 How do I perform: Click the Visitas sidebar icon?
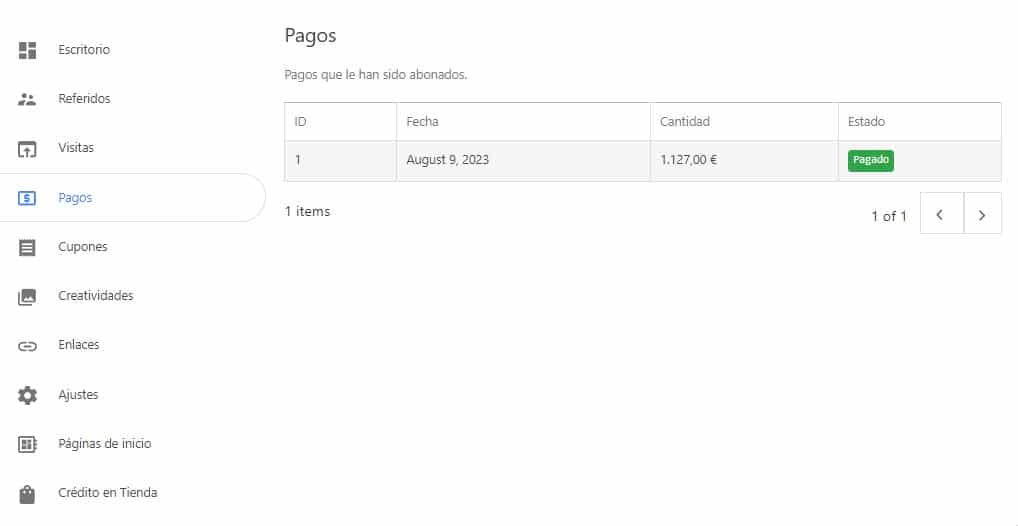(27, 149)
